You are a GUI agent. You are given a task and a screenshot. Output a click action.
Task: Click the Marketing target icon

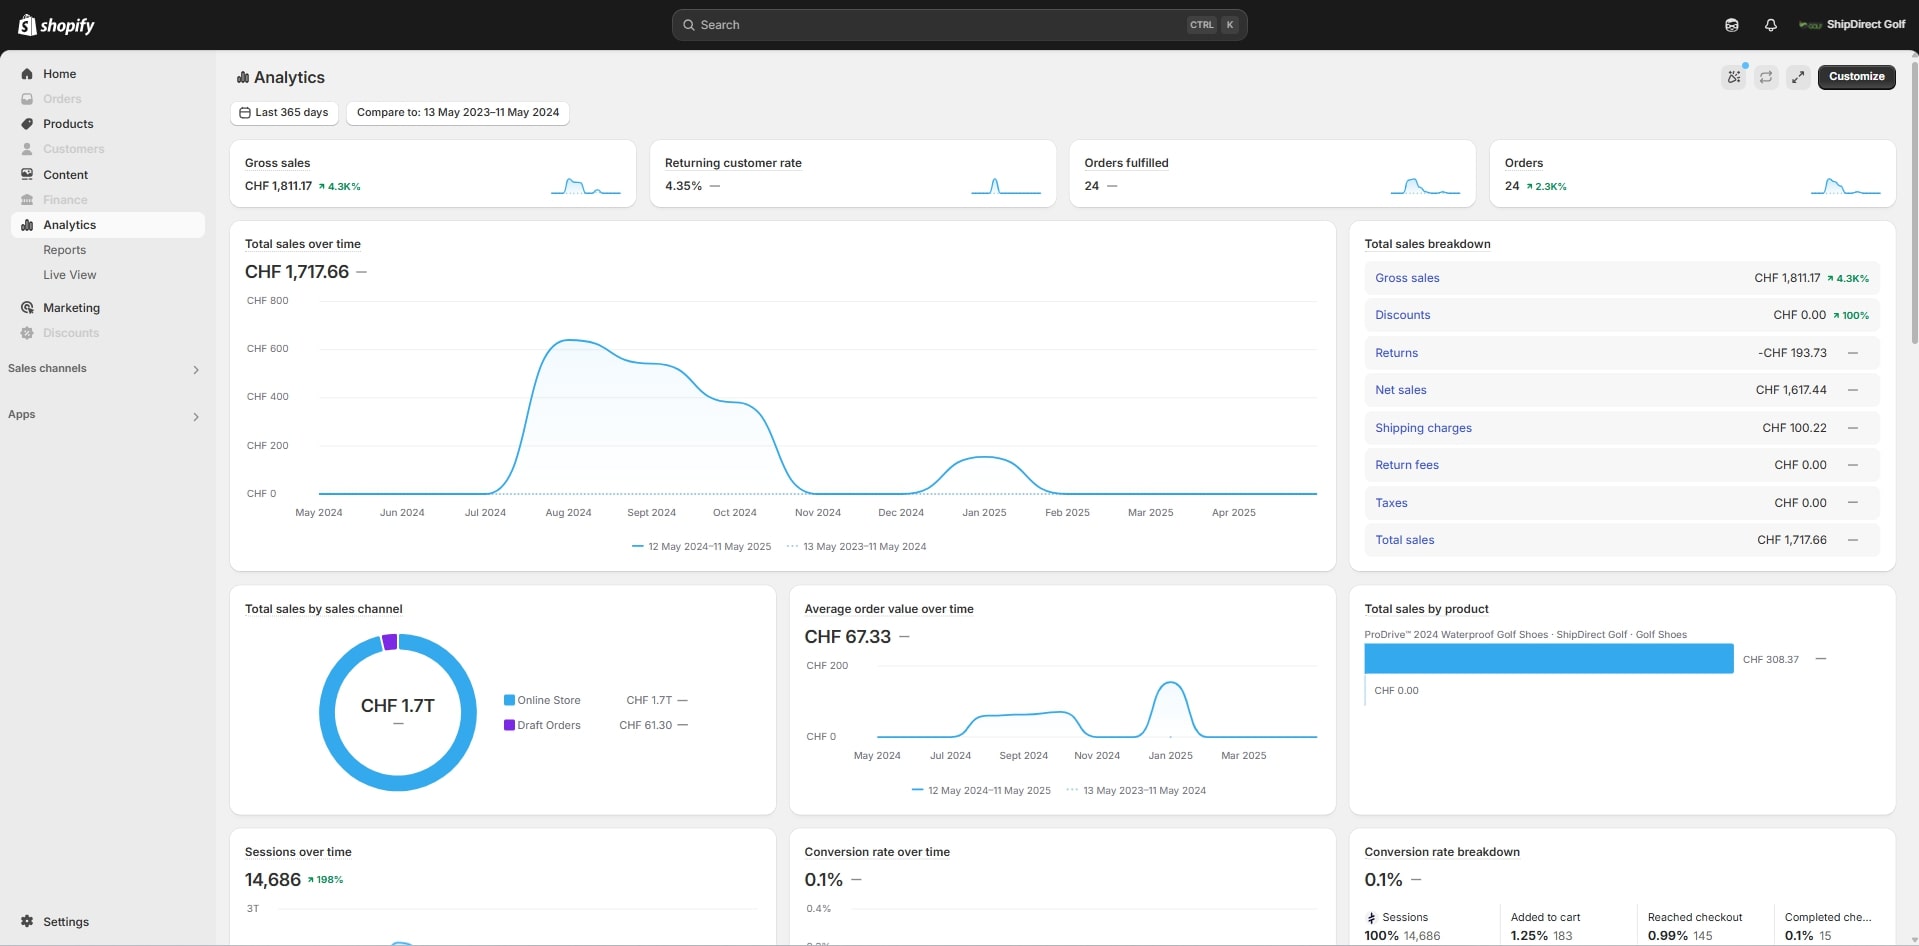click(x=27, y=308)
